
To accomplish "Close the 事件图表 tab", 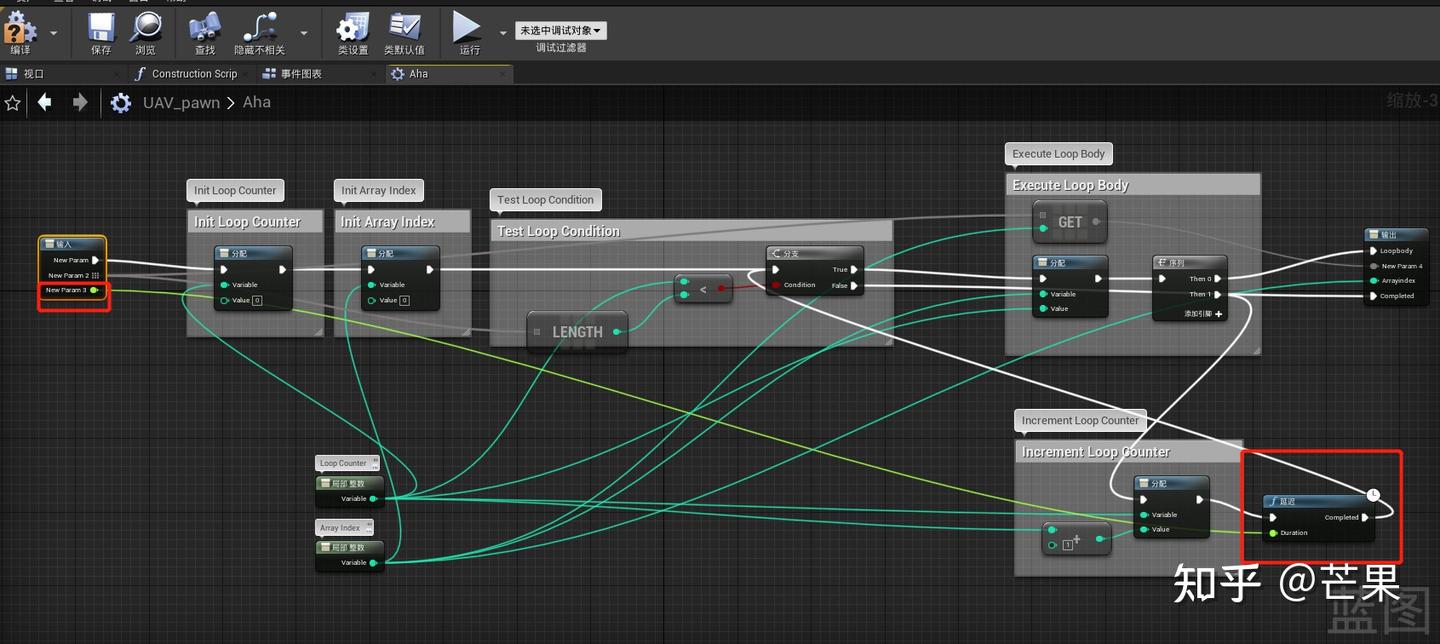I will 376,74.
